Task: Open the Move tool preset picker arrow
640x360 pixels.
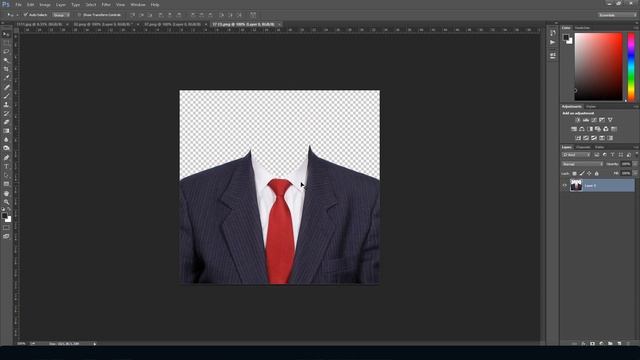Action: point(17,15)
